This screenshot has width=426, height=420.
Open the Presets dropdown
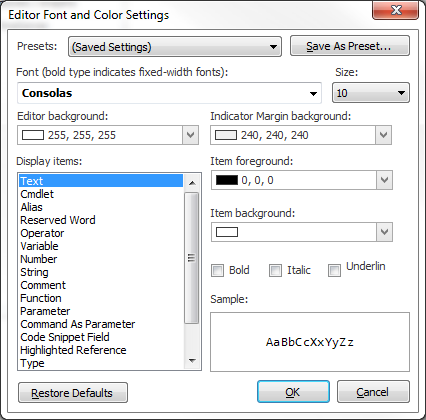click(175, 47)
